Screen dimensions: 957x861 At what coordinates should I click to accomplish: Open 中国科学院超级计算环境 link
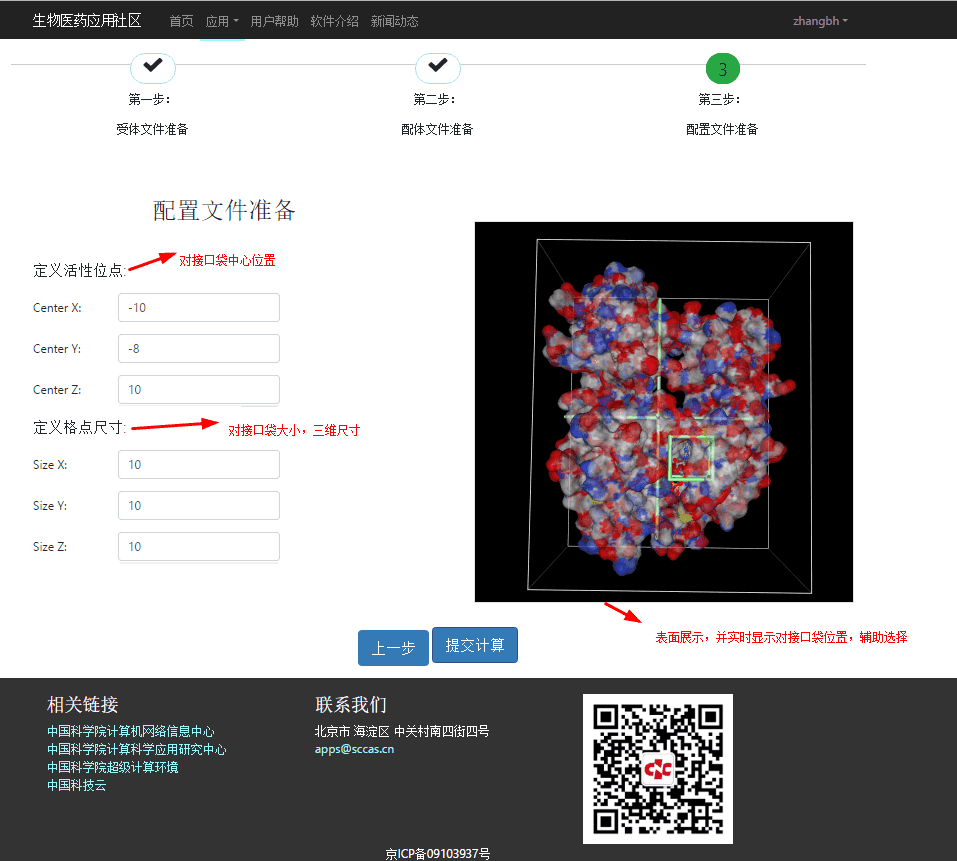click(113, 767)
